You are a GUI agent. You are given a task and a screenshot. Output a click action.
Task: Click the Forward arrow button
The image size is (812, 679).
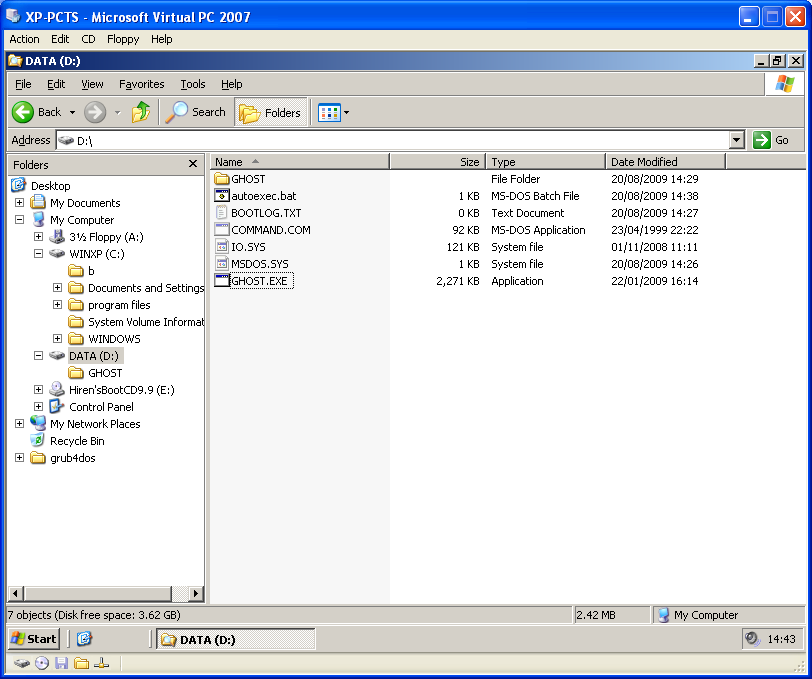coord(95,112)
